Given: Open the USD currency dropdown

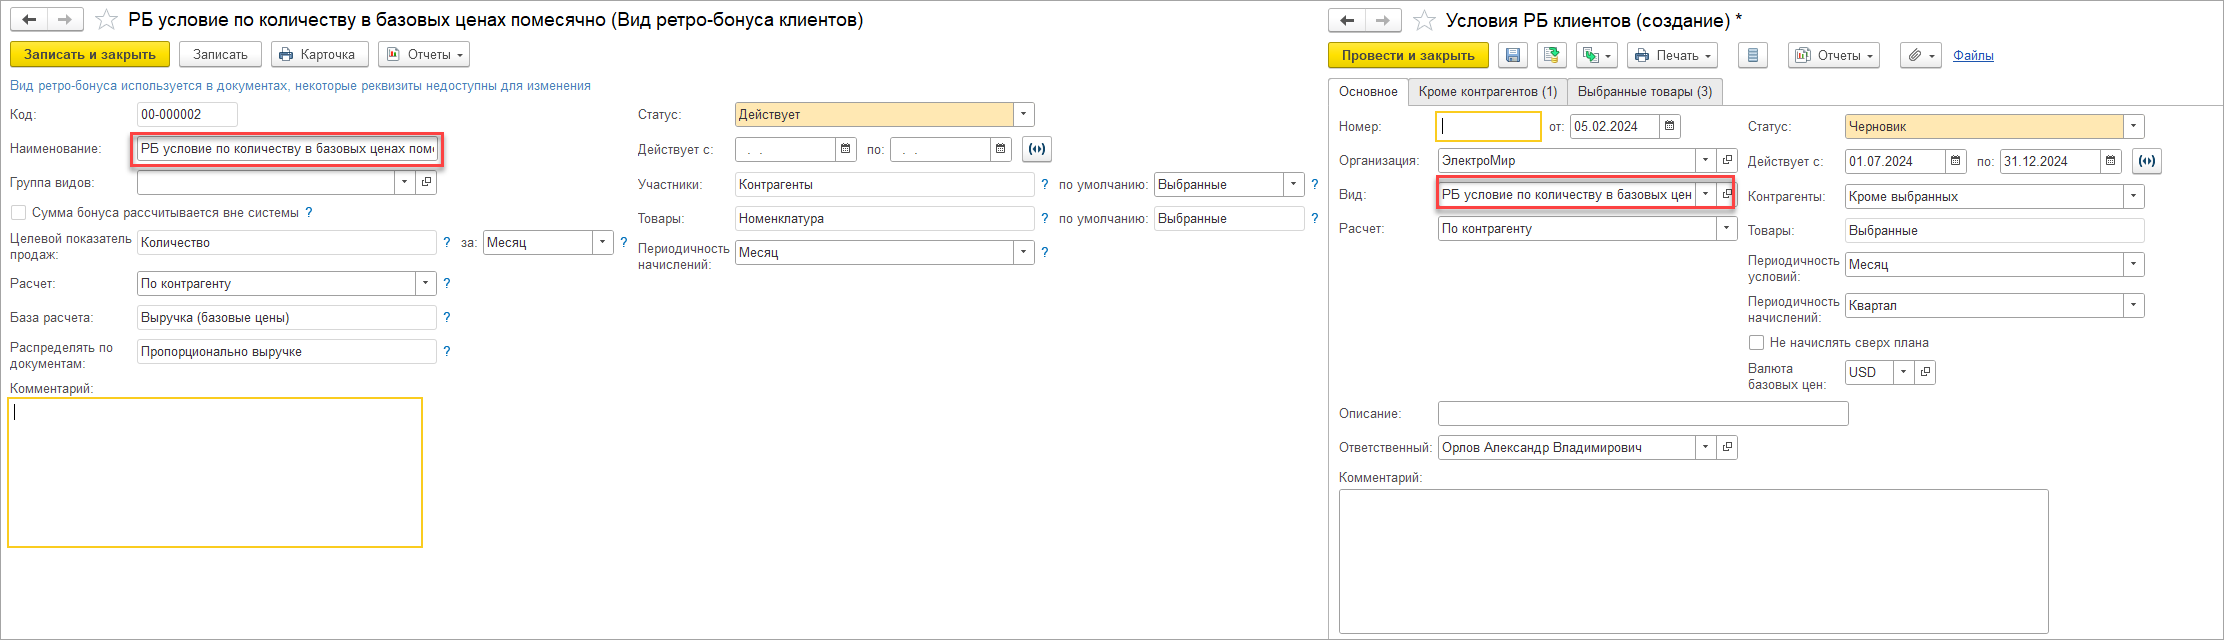Looking at the screenshot, I should click(x=1904, y=373).
